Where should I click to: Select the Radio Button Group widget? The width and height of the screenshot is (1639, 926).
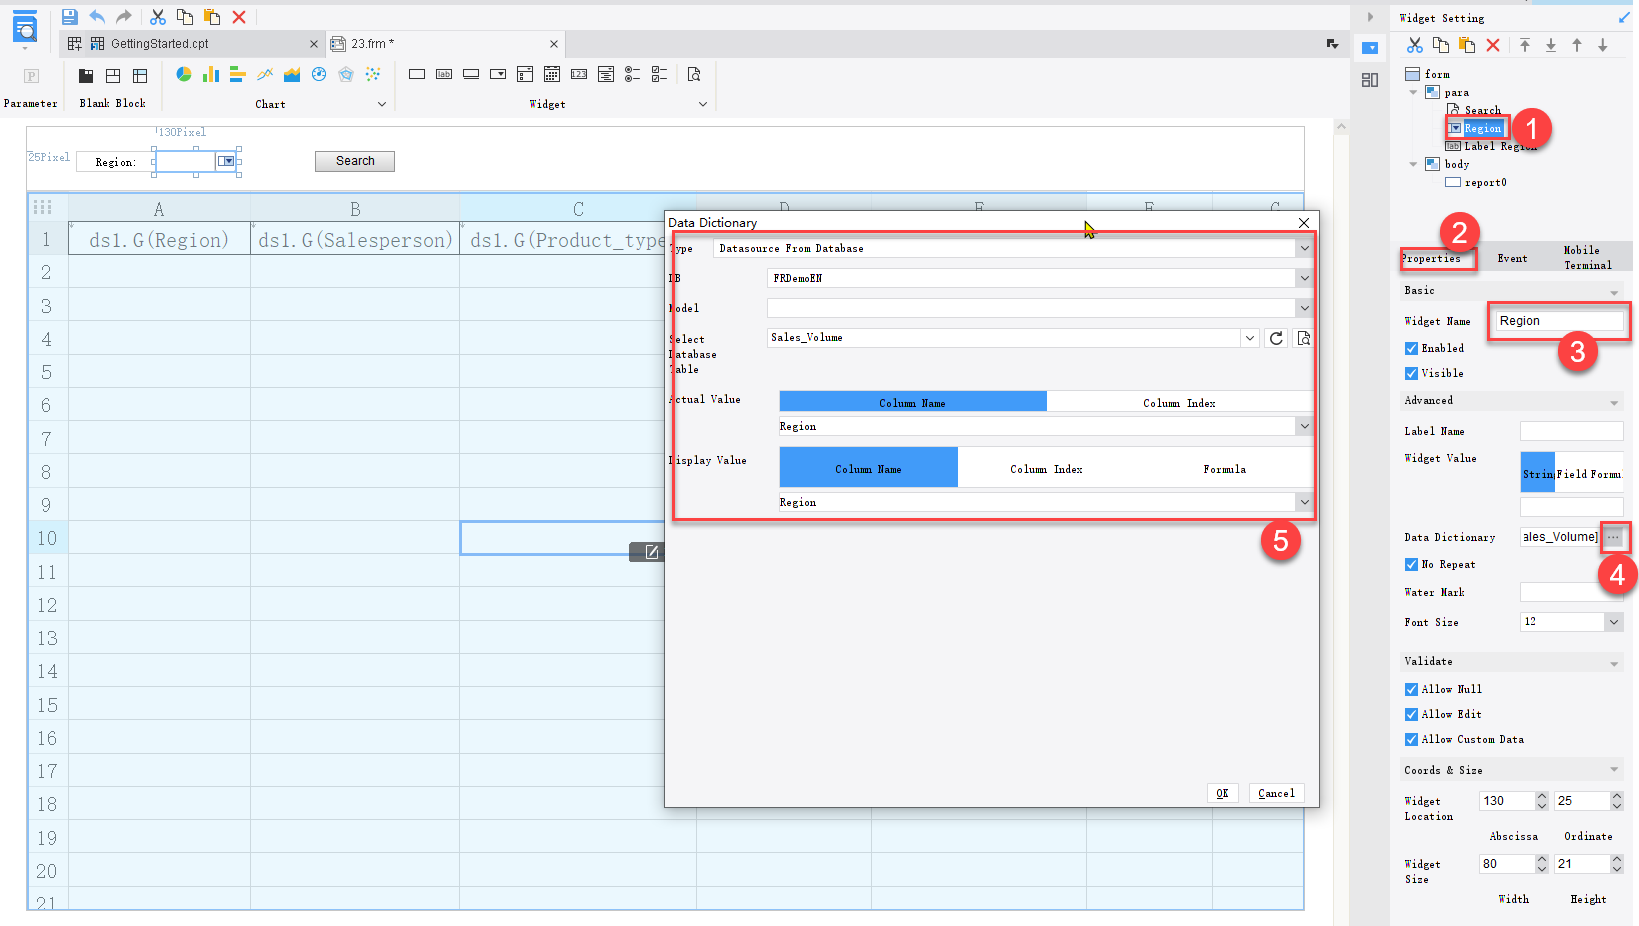coord(631,74)
